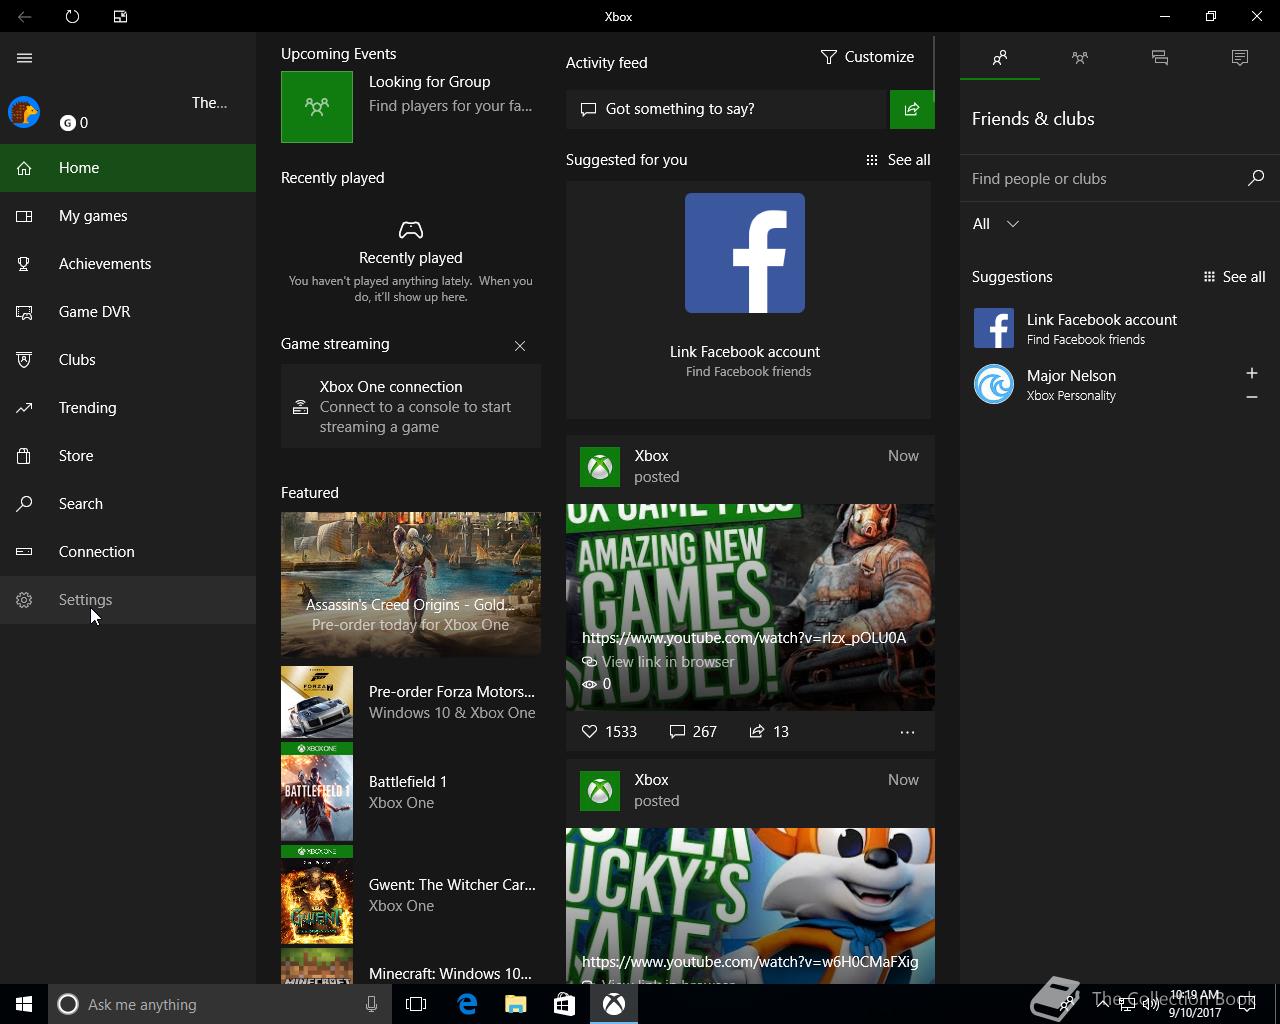
Task: Click the search magnifier in Friends & clubs
Action: (x=1256, y=178)
